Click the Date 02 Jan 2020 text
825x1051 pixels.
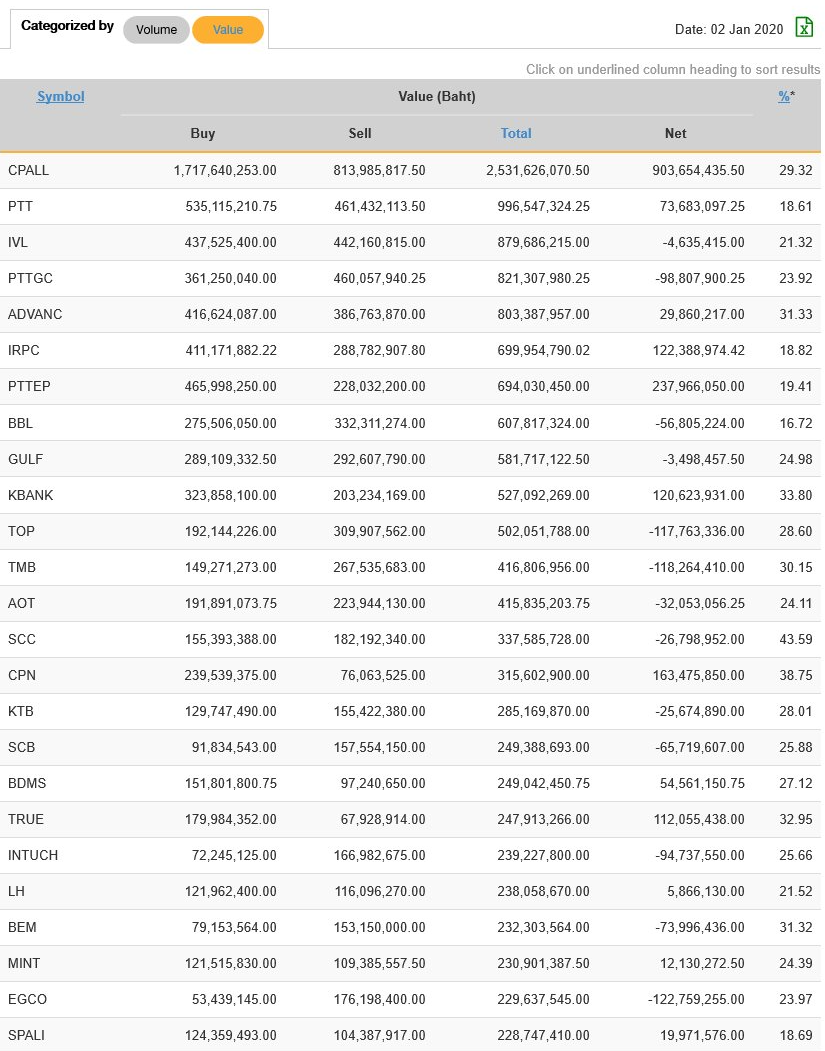[x=729, y=30]
